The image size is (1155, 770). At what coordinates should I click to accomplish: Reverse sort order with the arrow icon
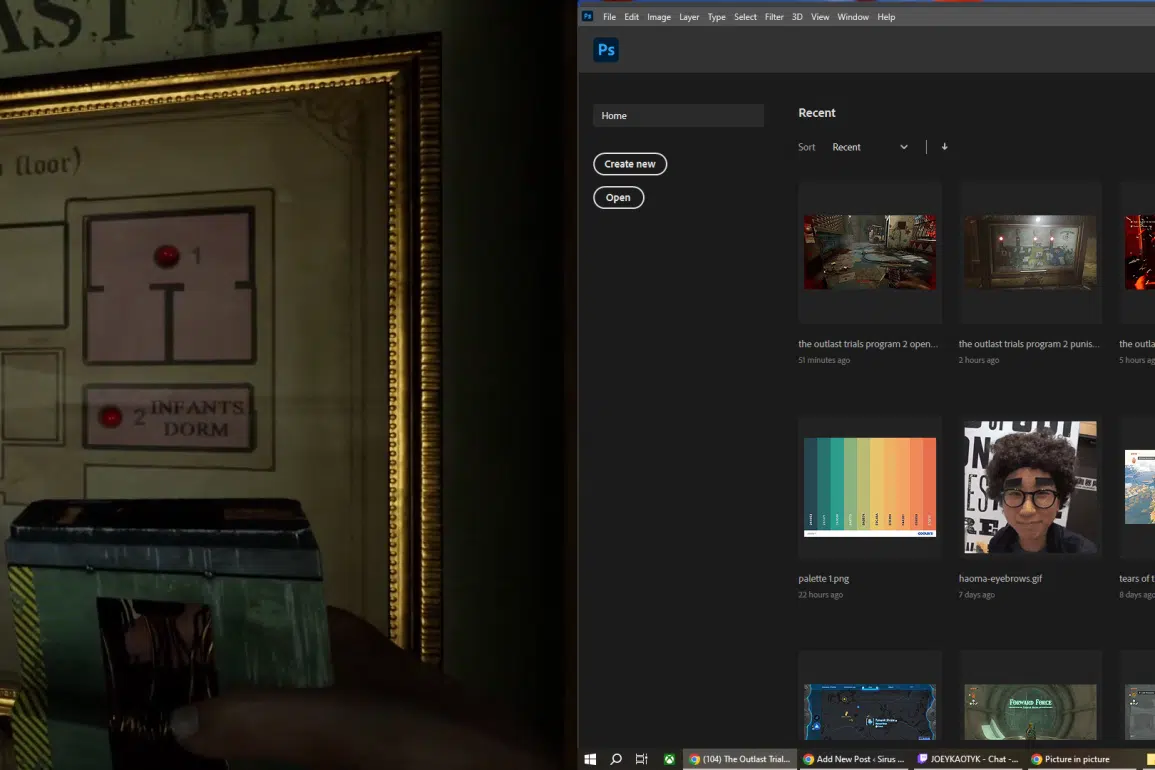click(x=944, y=147)
